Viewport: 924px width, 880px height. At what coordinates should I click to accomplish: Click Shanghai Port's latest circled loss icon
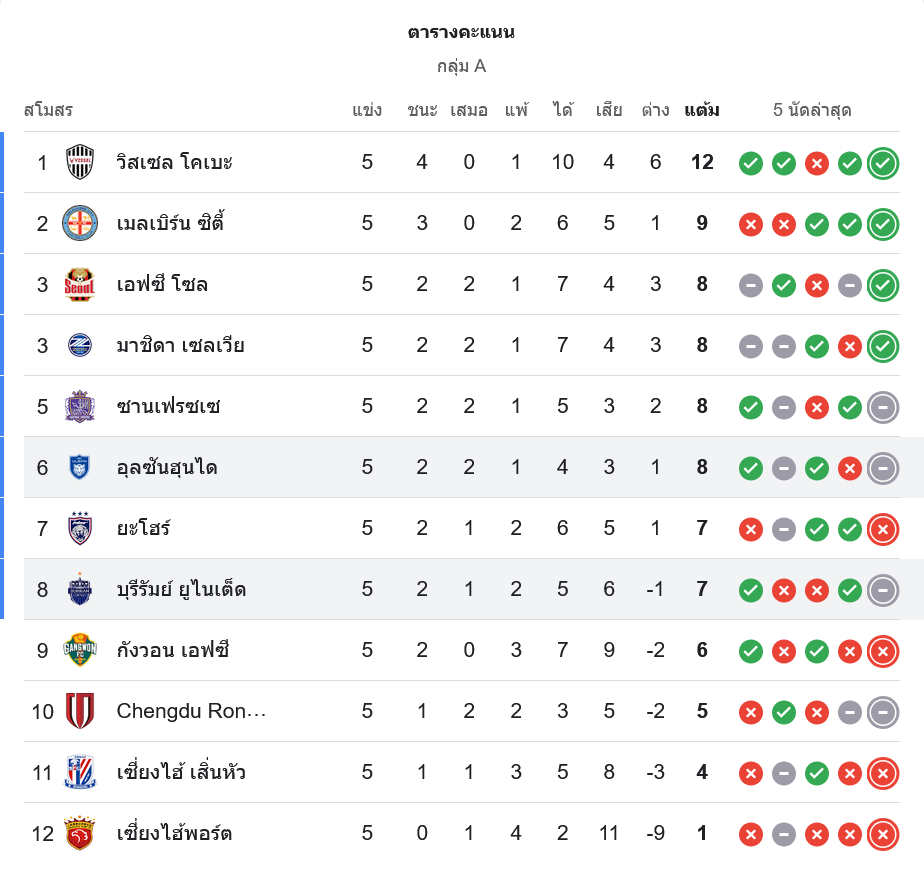coord(882,834)
